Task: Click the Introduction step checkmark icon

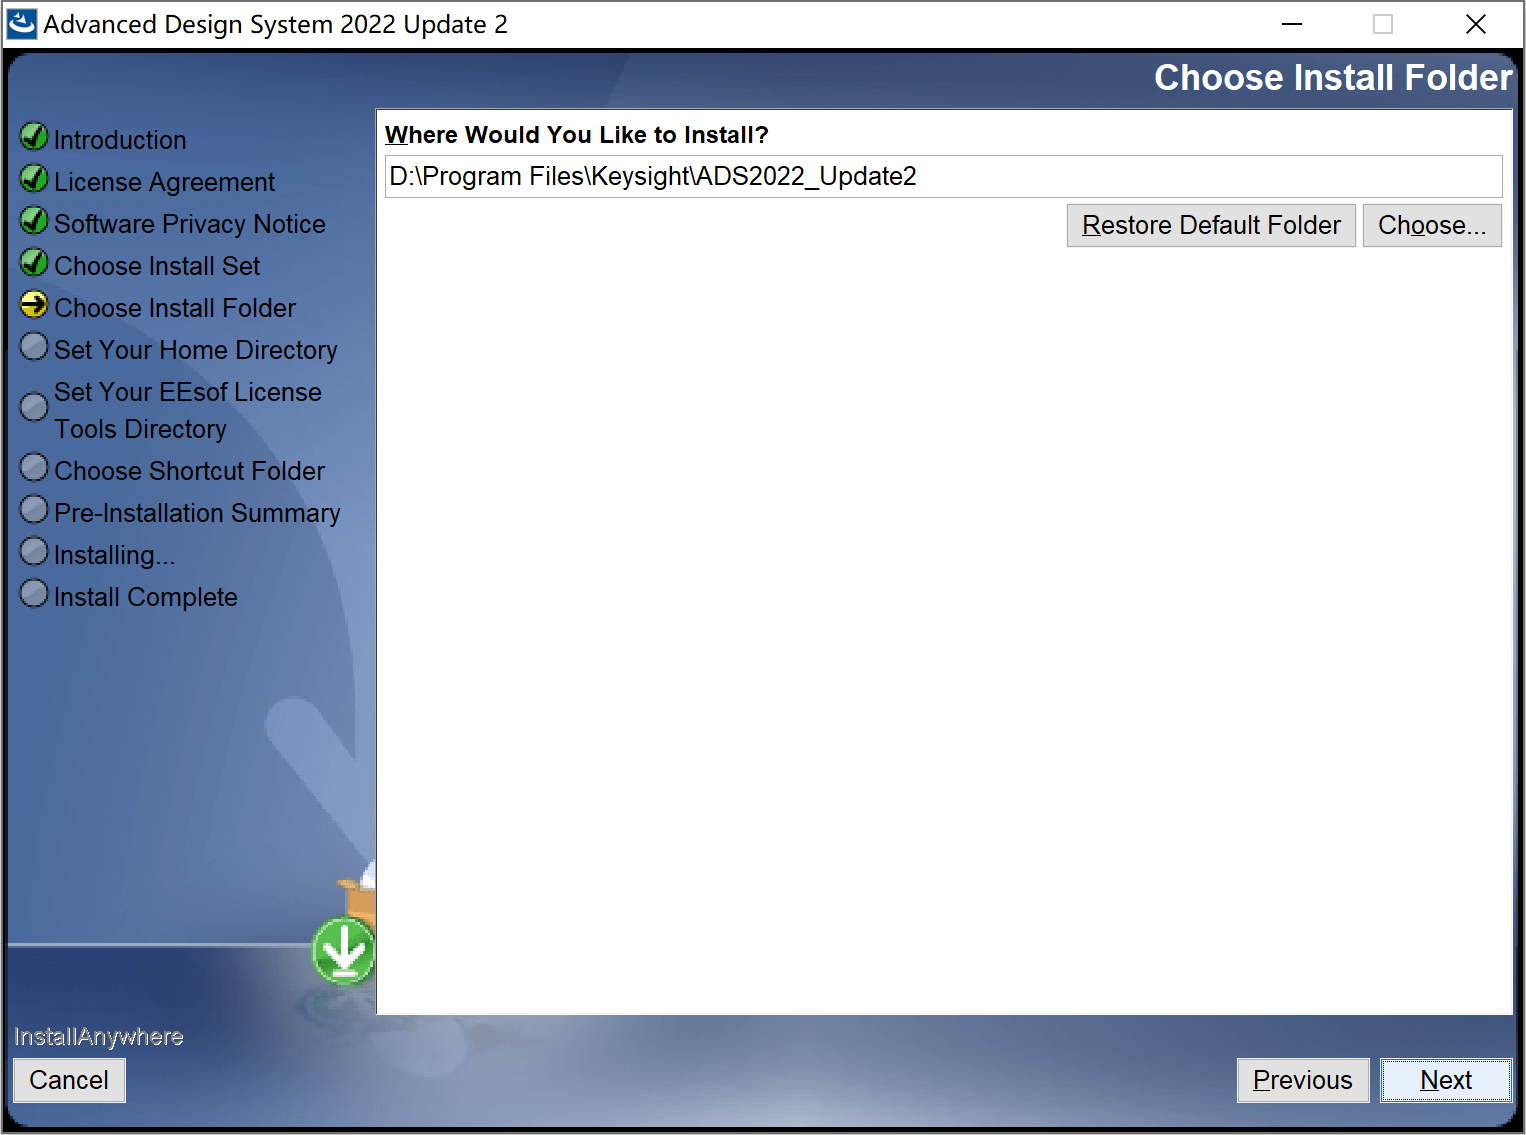Action: [x=34, y=136]
